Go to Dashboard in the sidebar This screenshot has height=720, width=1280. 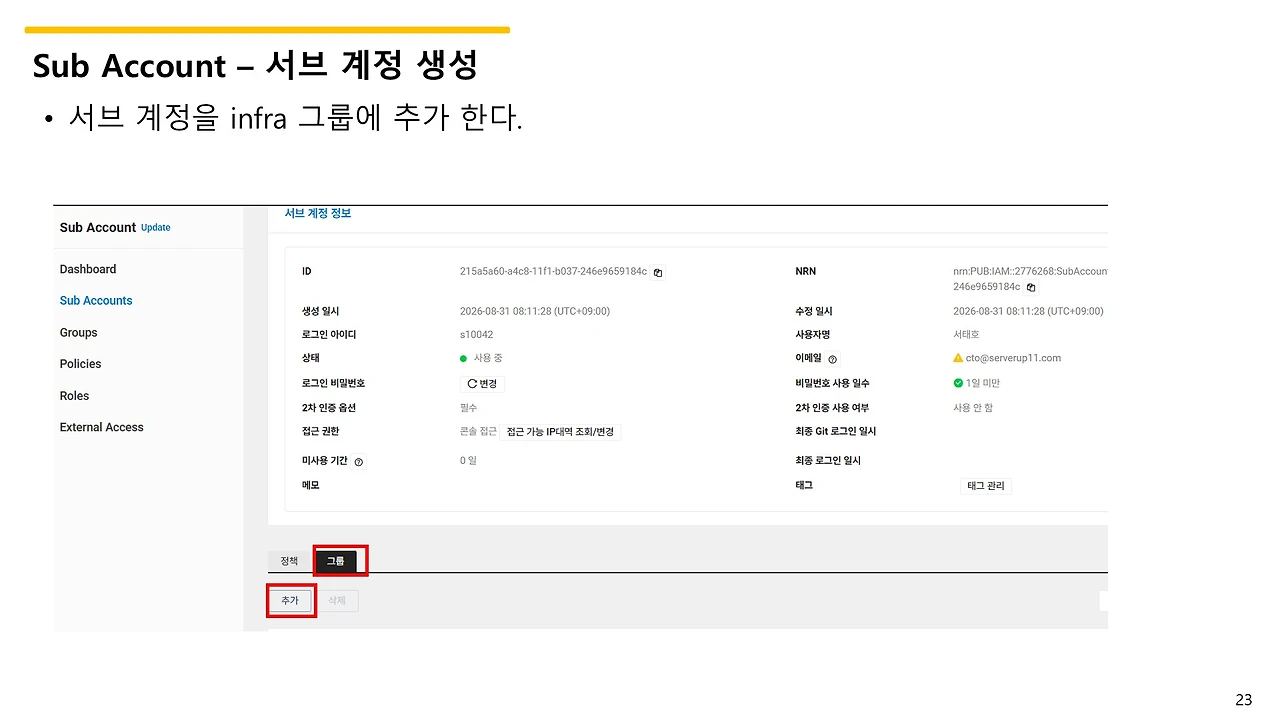click(x=88, y=269)
